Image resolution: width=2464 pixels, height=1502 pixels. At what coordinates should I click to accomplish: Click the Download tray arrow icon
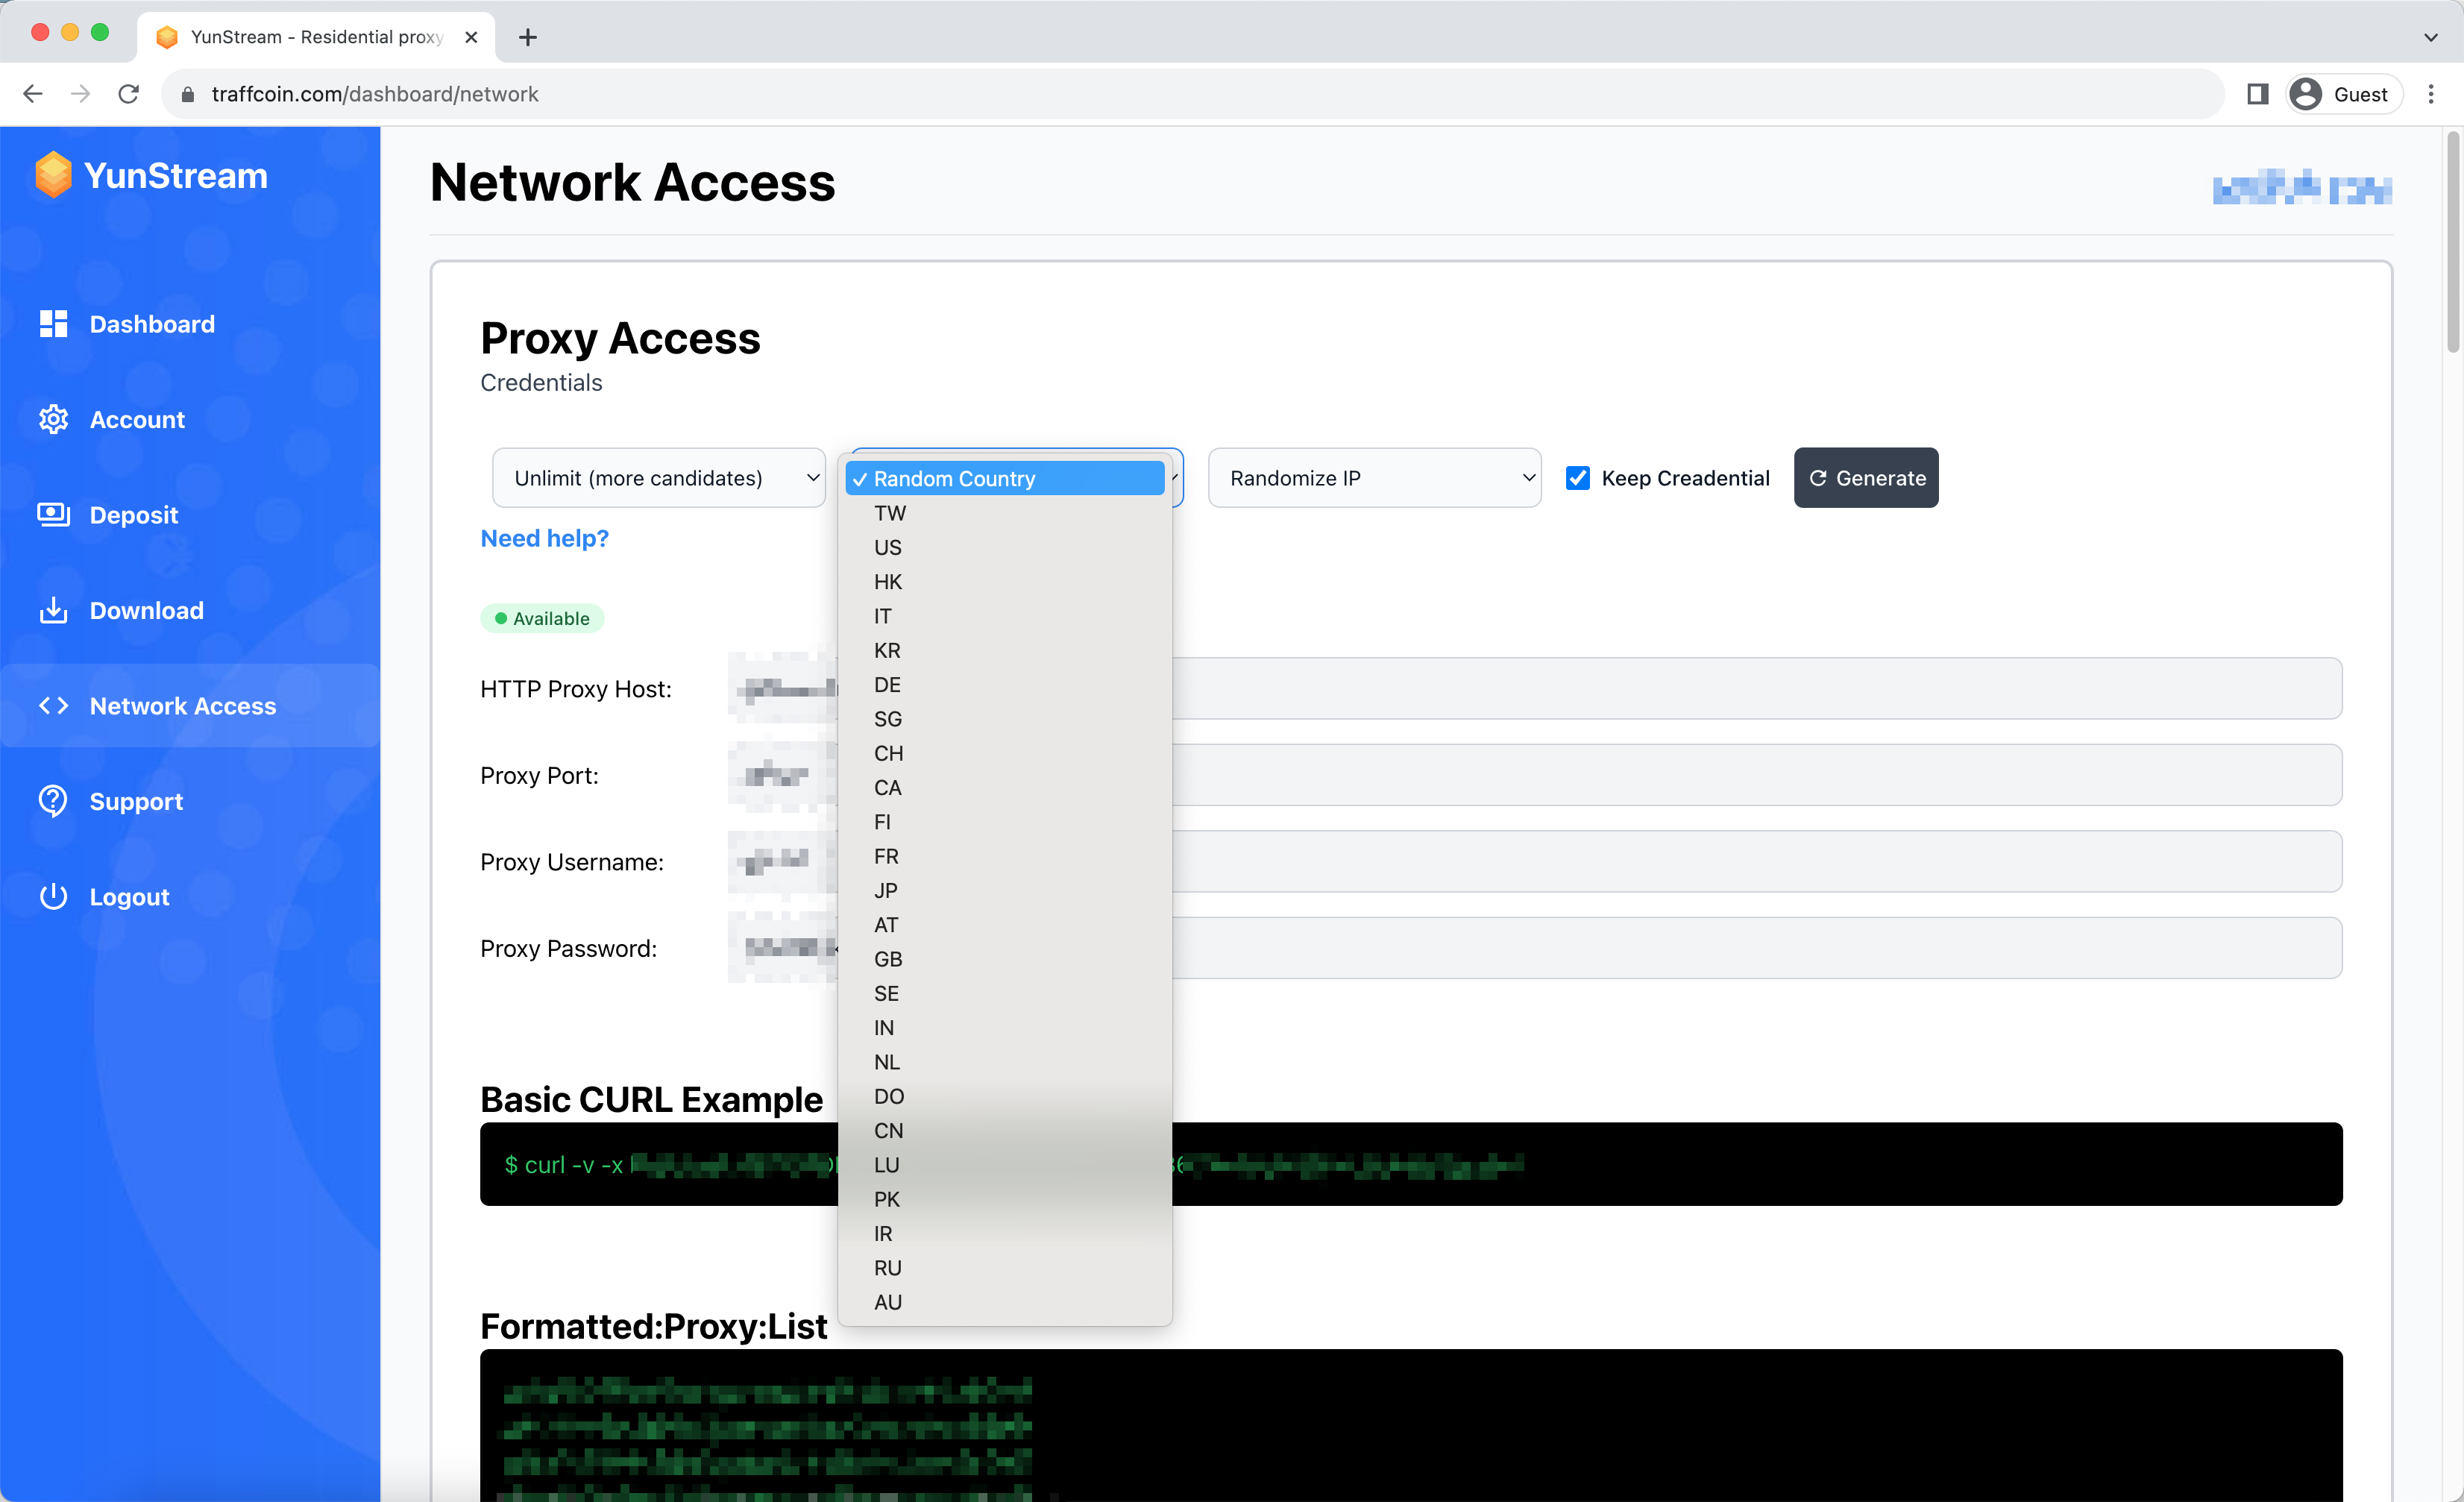(x=53, y=610)
